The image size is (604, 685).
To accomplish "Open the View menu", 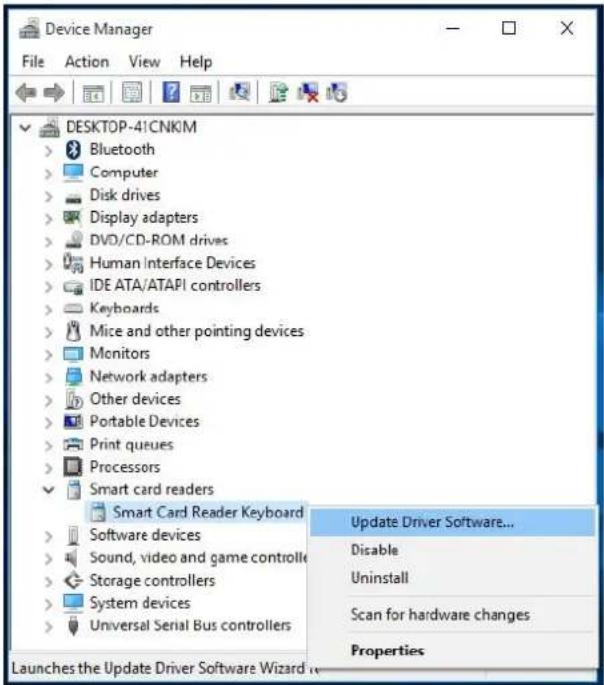I will 144,62.
